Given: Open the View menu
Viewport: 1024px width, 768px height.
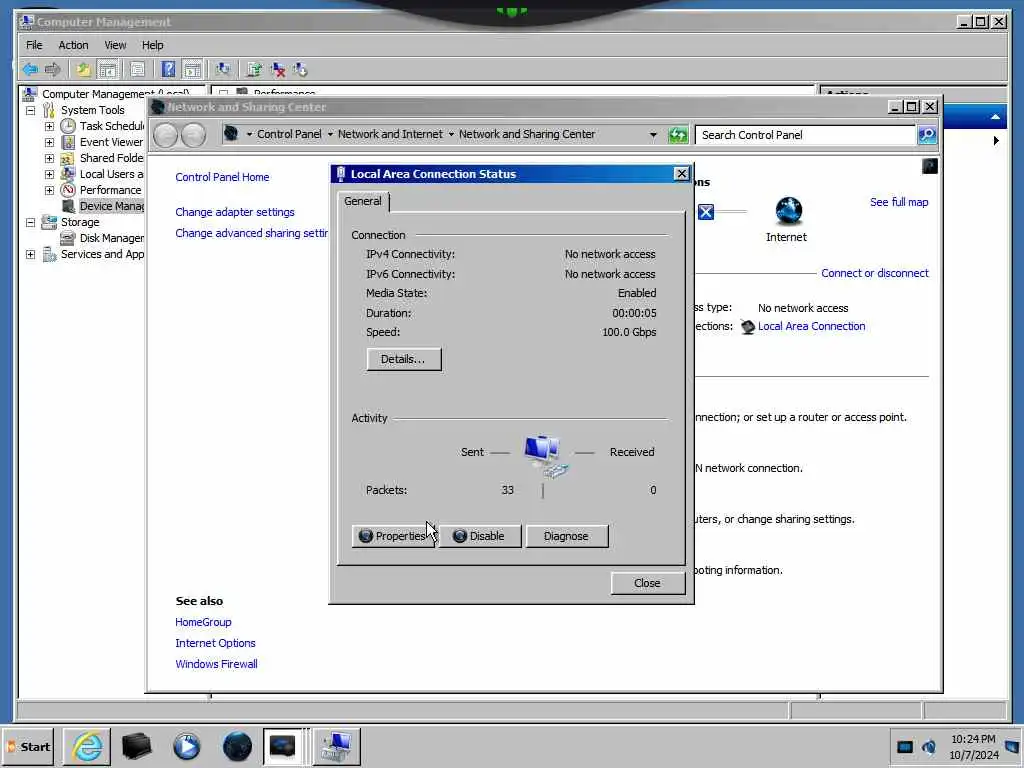Looking at the screenshot, I should coord(115,45).
